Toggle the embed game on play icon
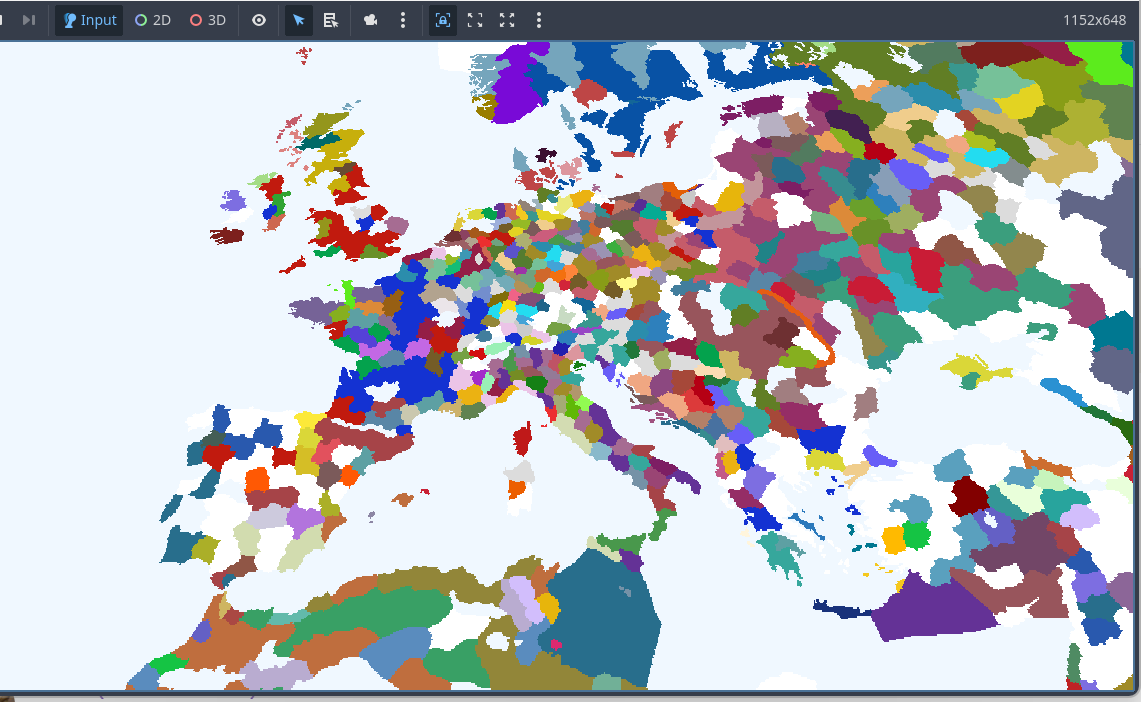The width and height of the screenshot is (1141, 702). click(443, 20)
